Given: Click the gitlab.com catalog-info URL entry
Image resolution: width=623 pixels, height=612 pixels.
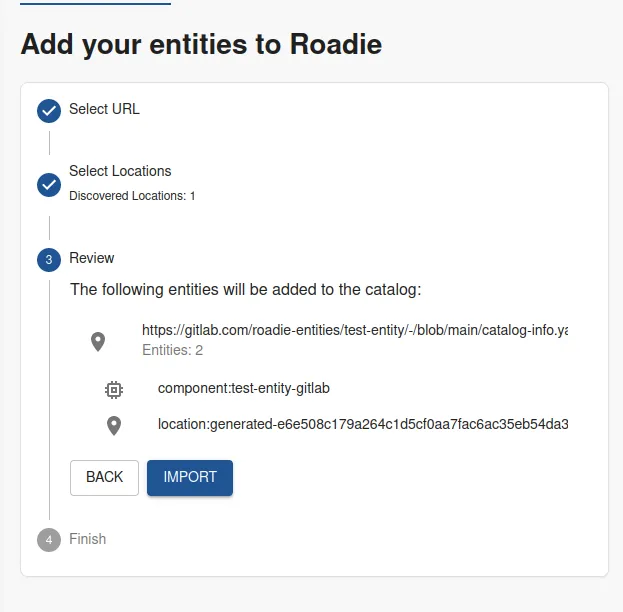Looking at the screenshot, I should pos(355,330).
